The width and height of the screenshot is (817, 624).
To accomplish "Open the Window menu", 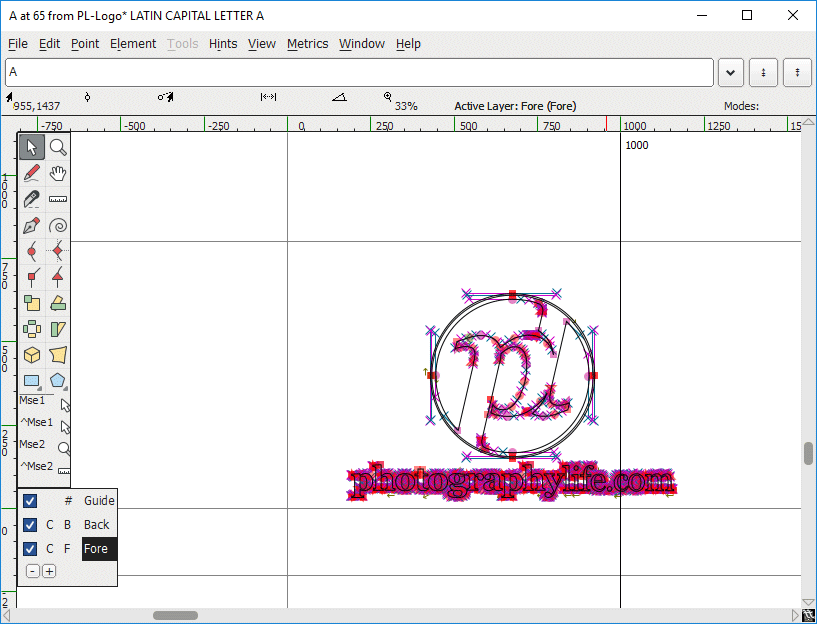I will [x=362, y=44].
